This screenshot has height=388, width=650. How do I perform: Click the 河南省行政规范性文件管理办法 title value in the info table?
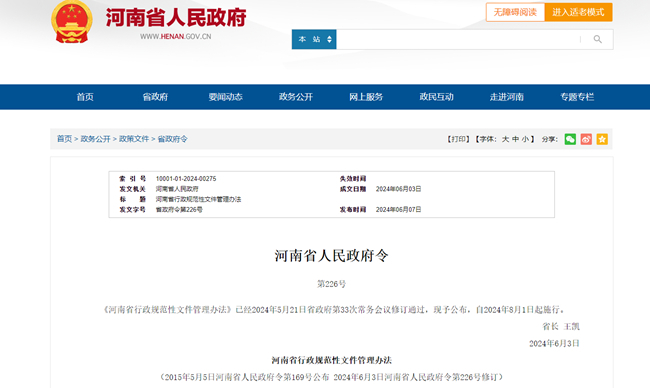[198, 199]
